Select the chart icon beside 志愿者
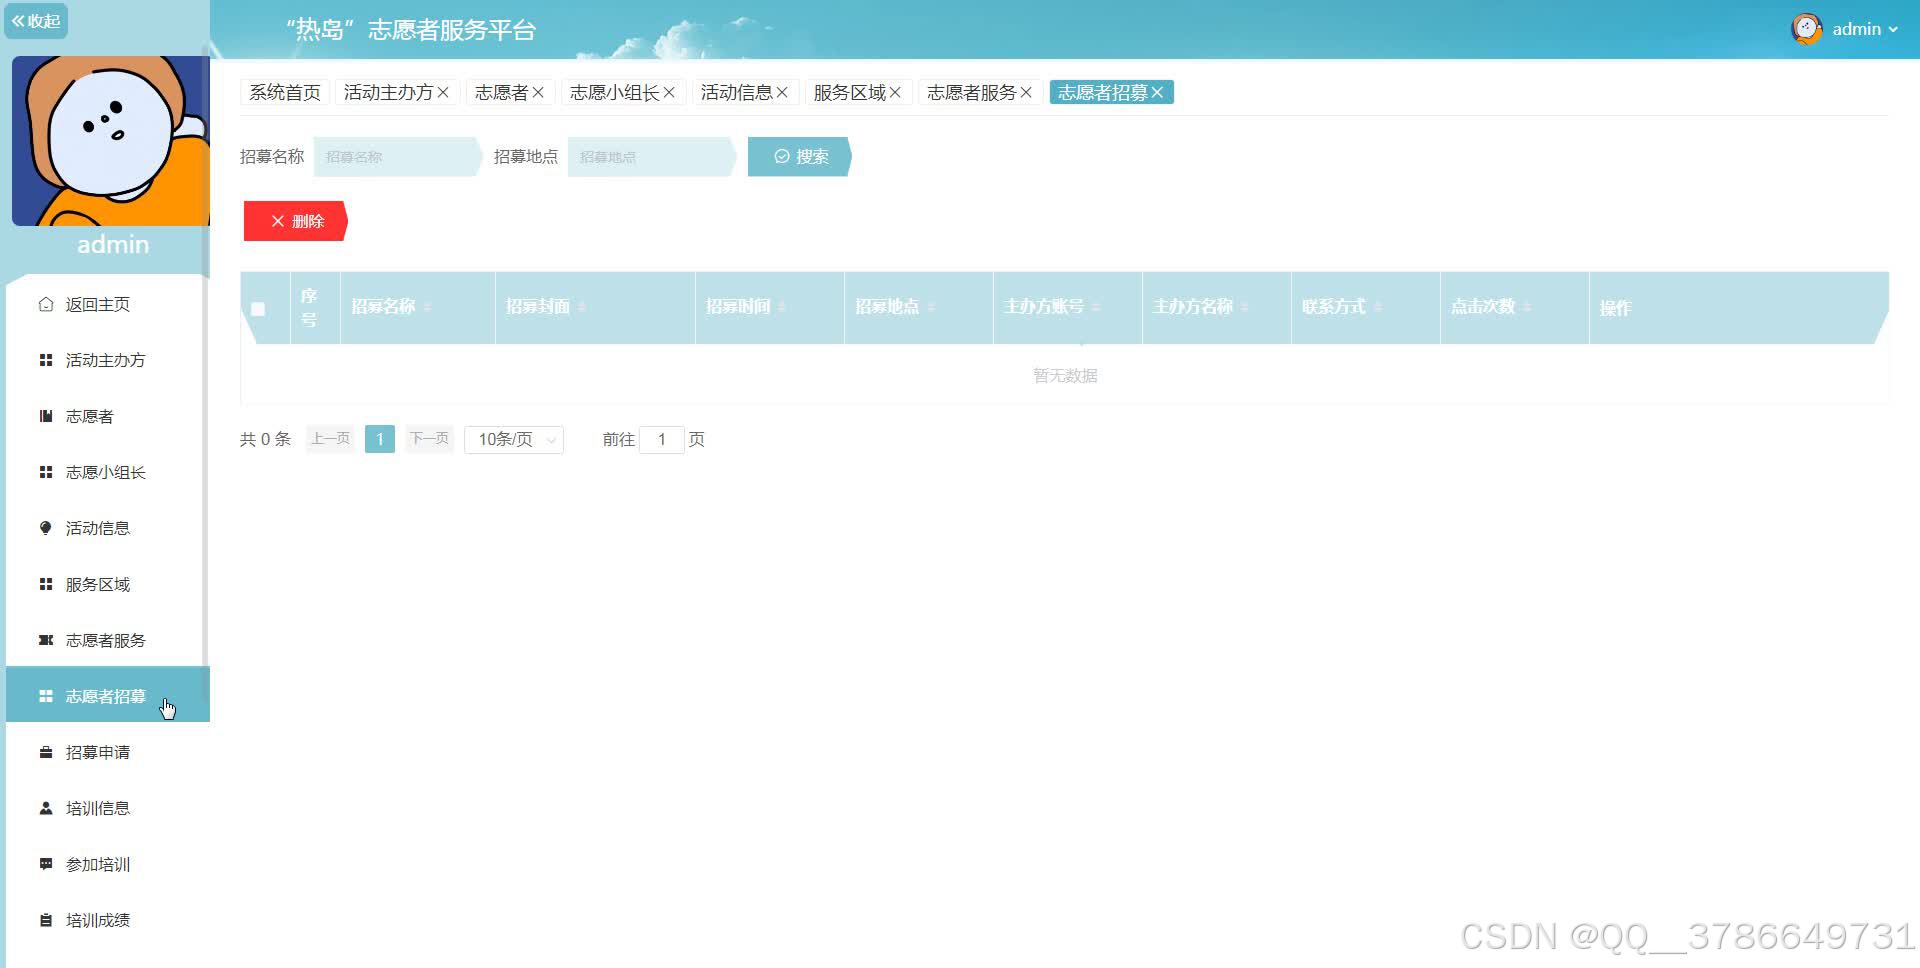The image size is (1920, 968). tap(45, 416)
